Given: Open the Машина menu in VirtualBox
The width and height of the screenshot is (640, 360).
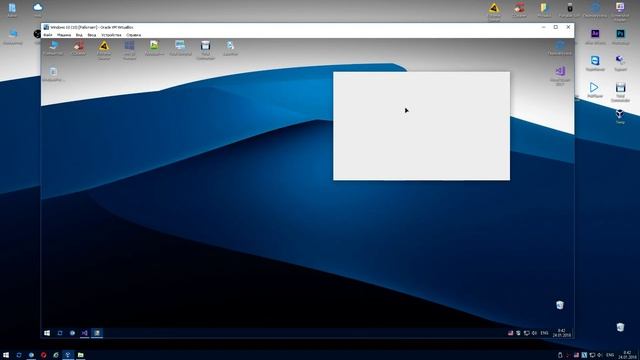Looking at the screenshot, I should tap(64, 35).
